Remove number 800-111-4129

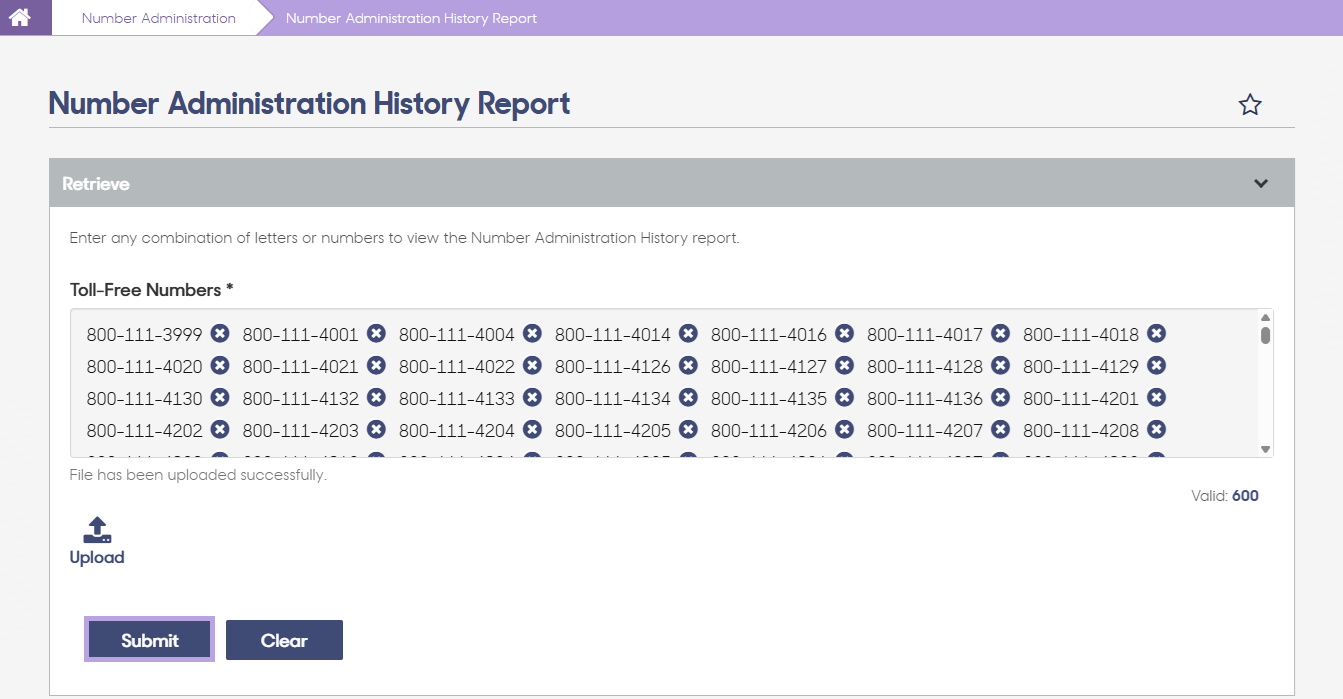(1156, 366)
